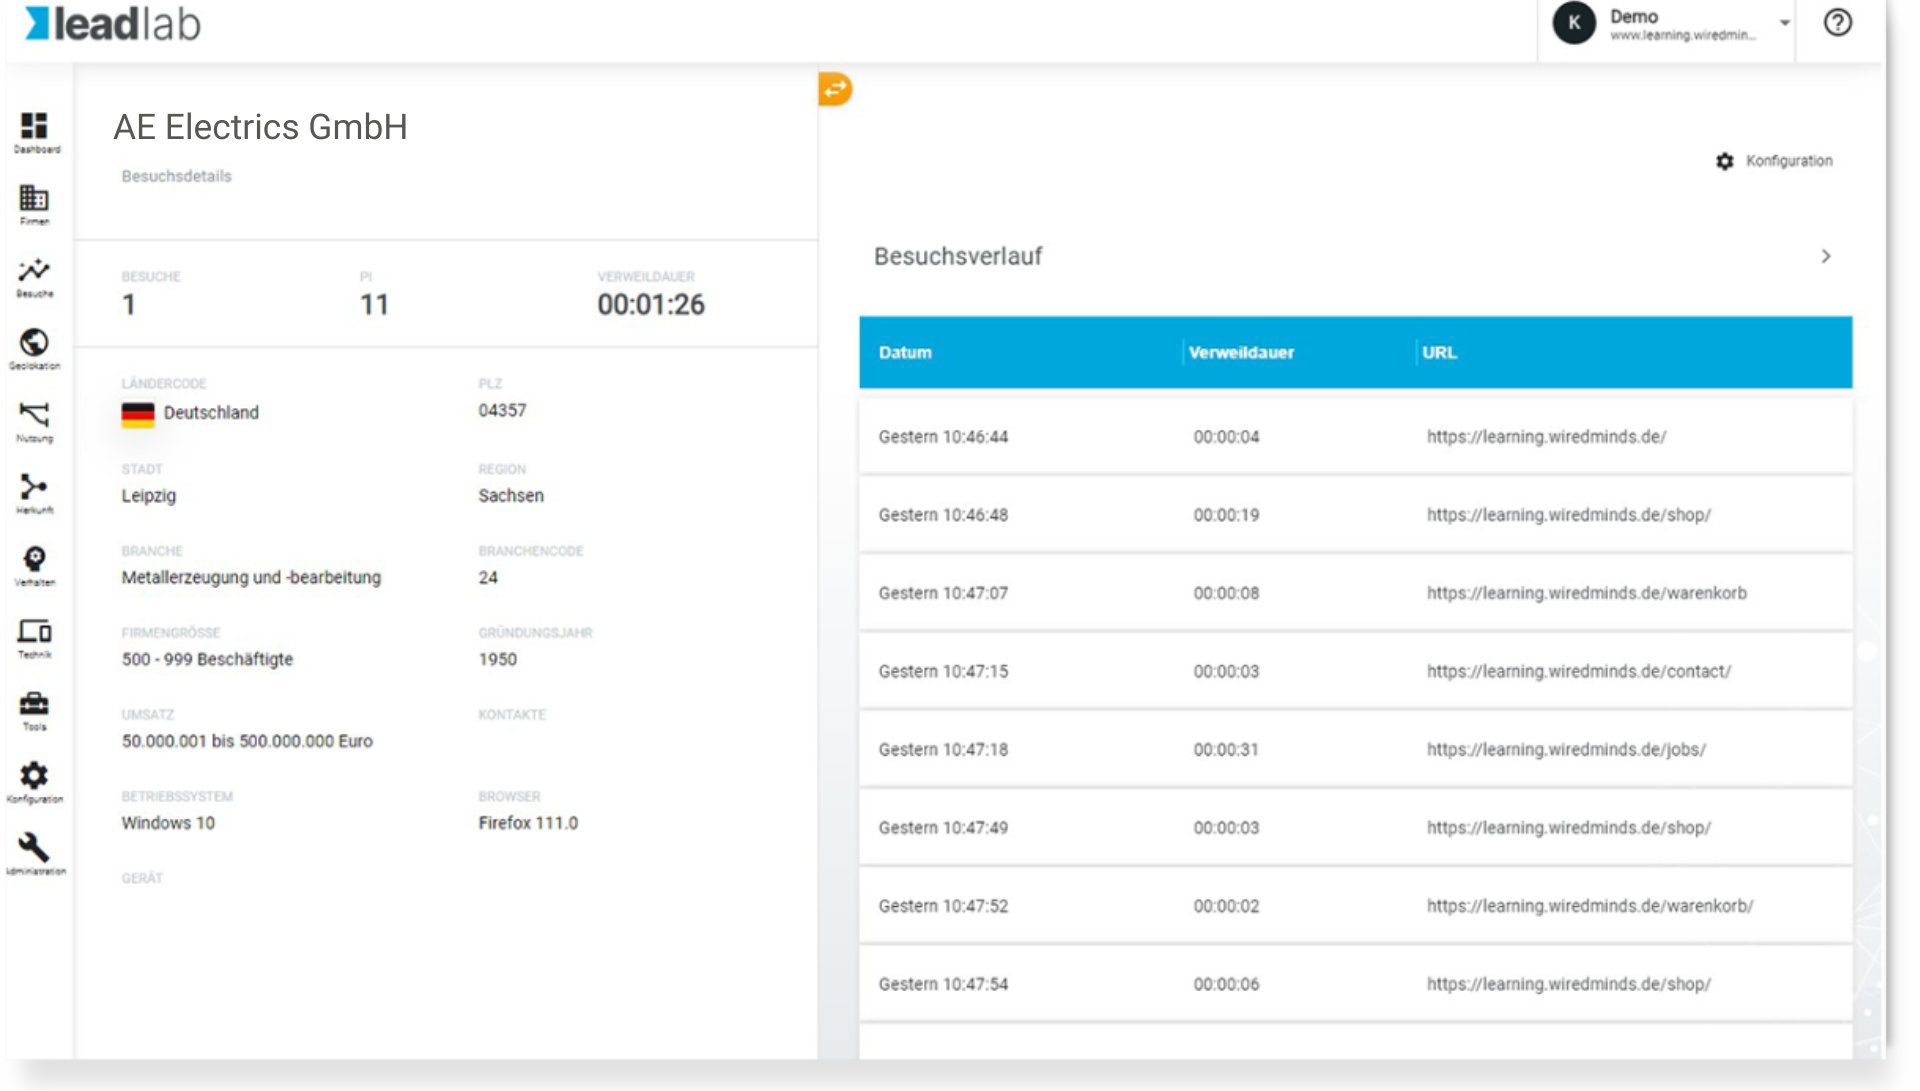Open the learning.wiredminds.de/contact/ URL row
The width and height of the screenshot is (1920, 1091).
click(1355, 671)
